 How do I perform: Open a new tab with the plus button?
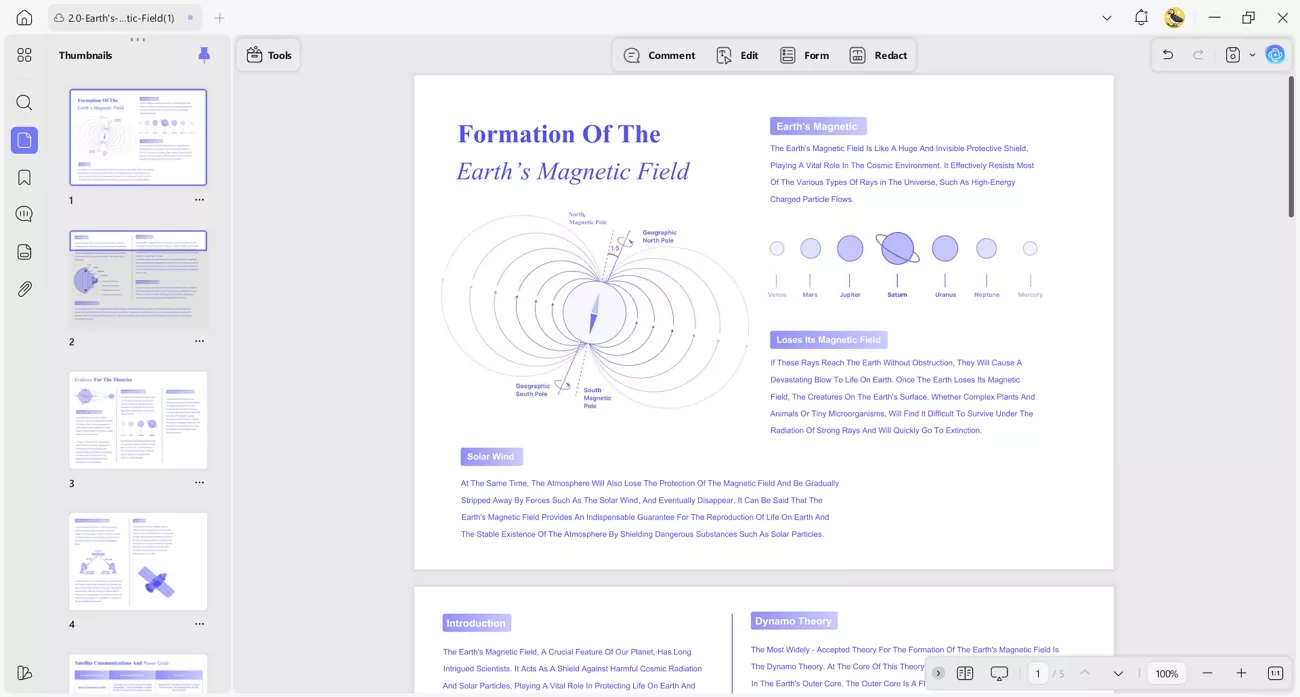click(x=218, y=17)
